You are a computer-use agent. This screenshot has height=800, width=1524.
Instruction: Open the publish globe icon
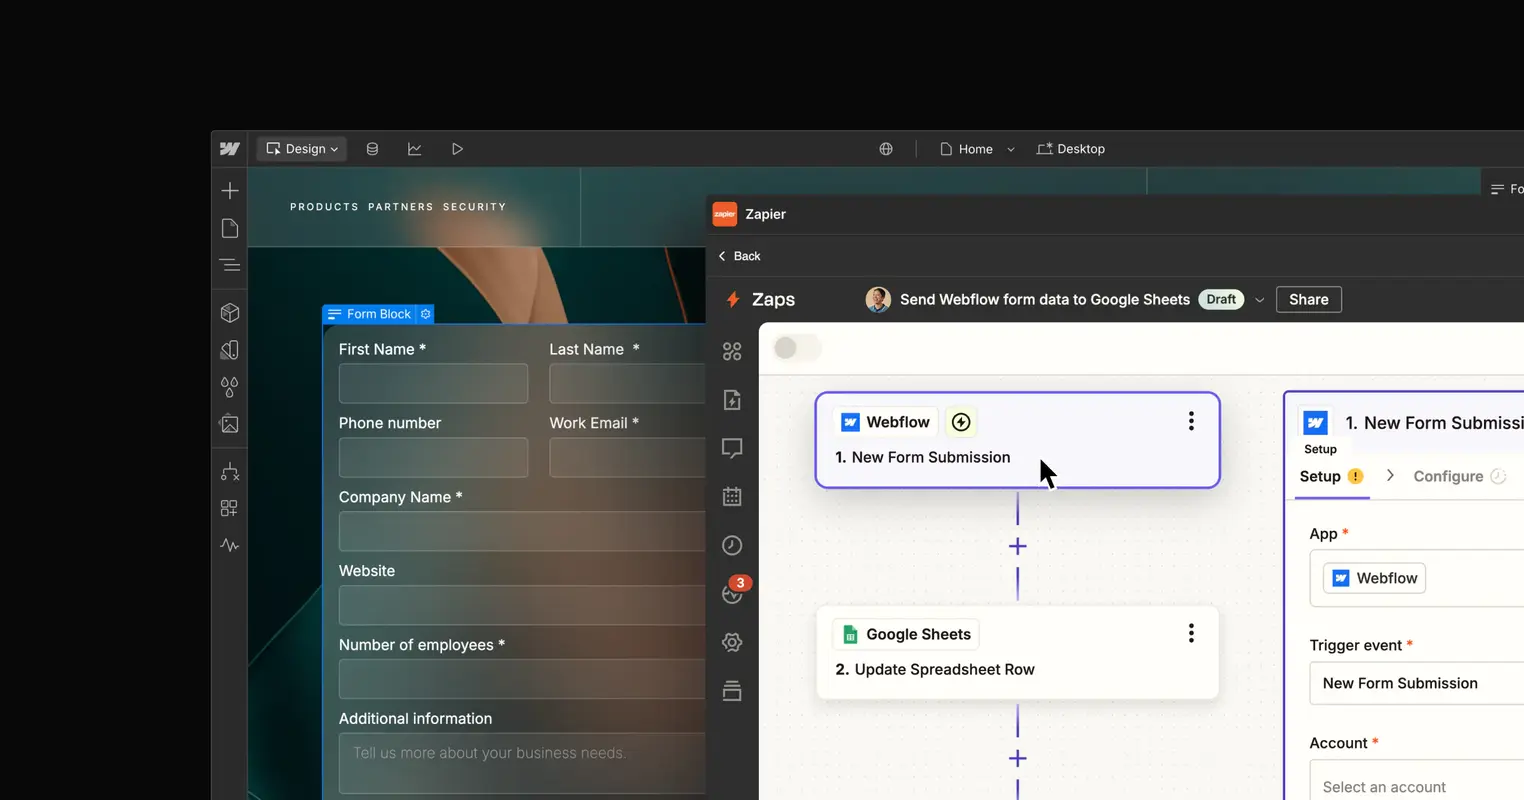[x=885, y=148]
